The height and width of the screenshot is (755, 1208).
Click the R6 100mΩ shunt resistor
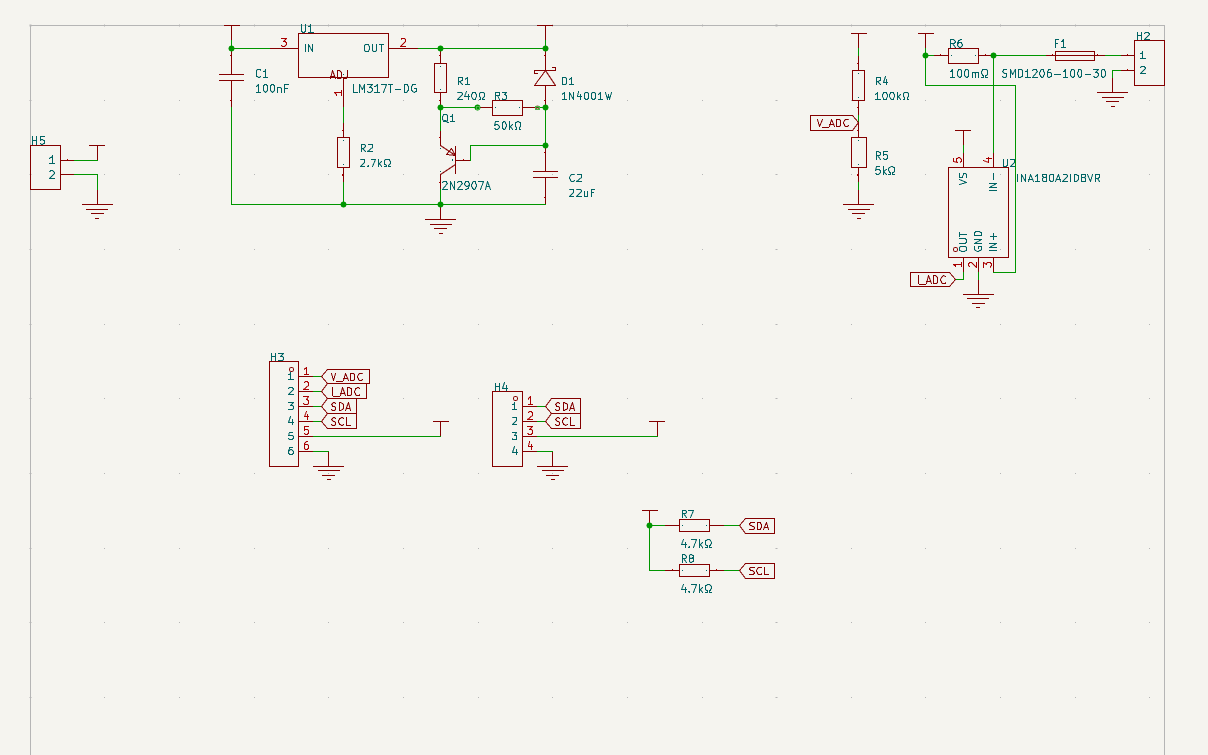point(962,56)
